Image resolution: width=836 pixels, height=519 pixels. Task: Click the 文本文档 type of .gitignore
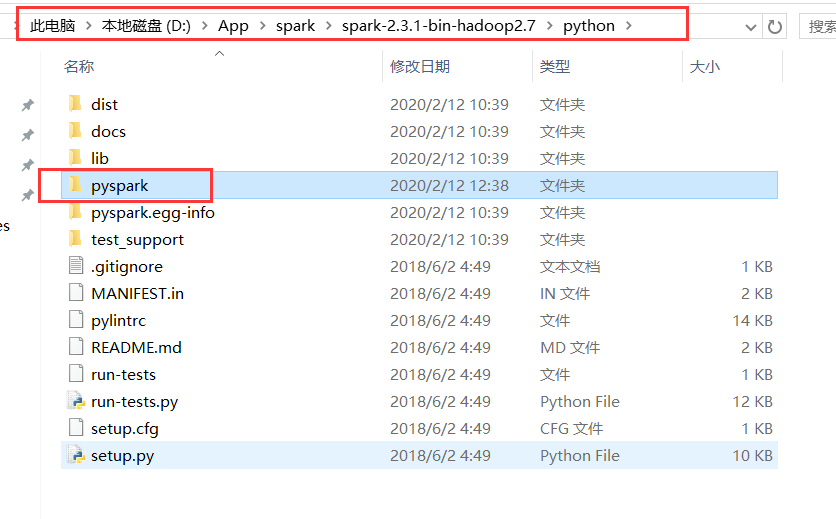pos(570,267)
